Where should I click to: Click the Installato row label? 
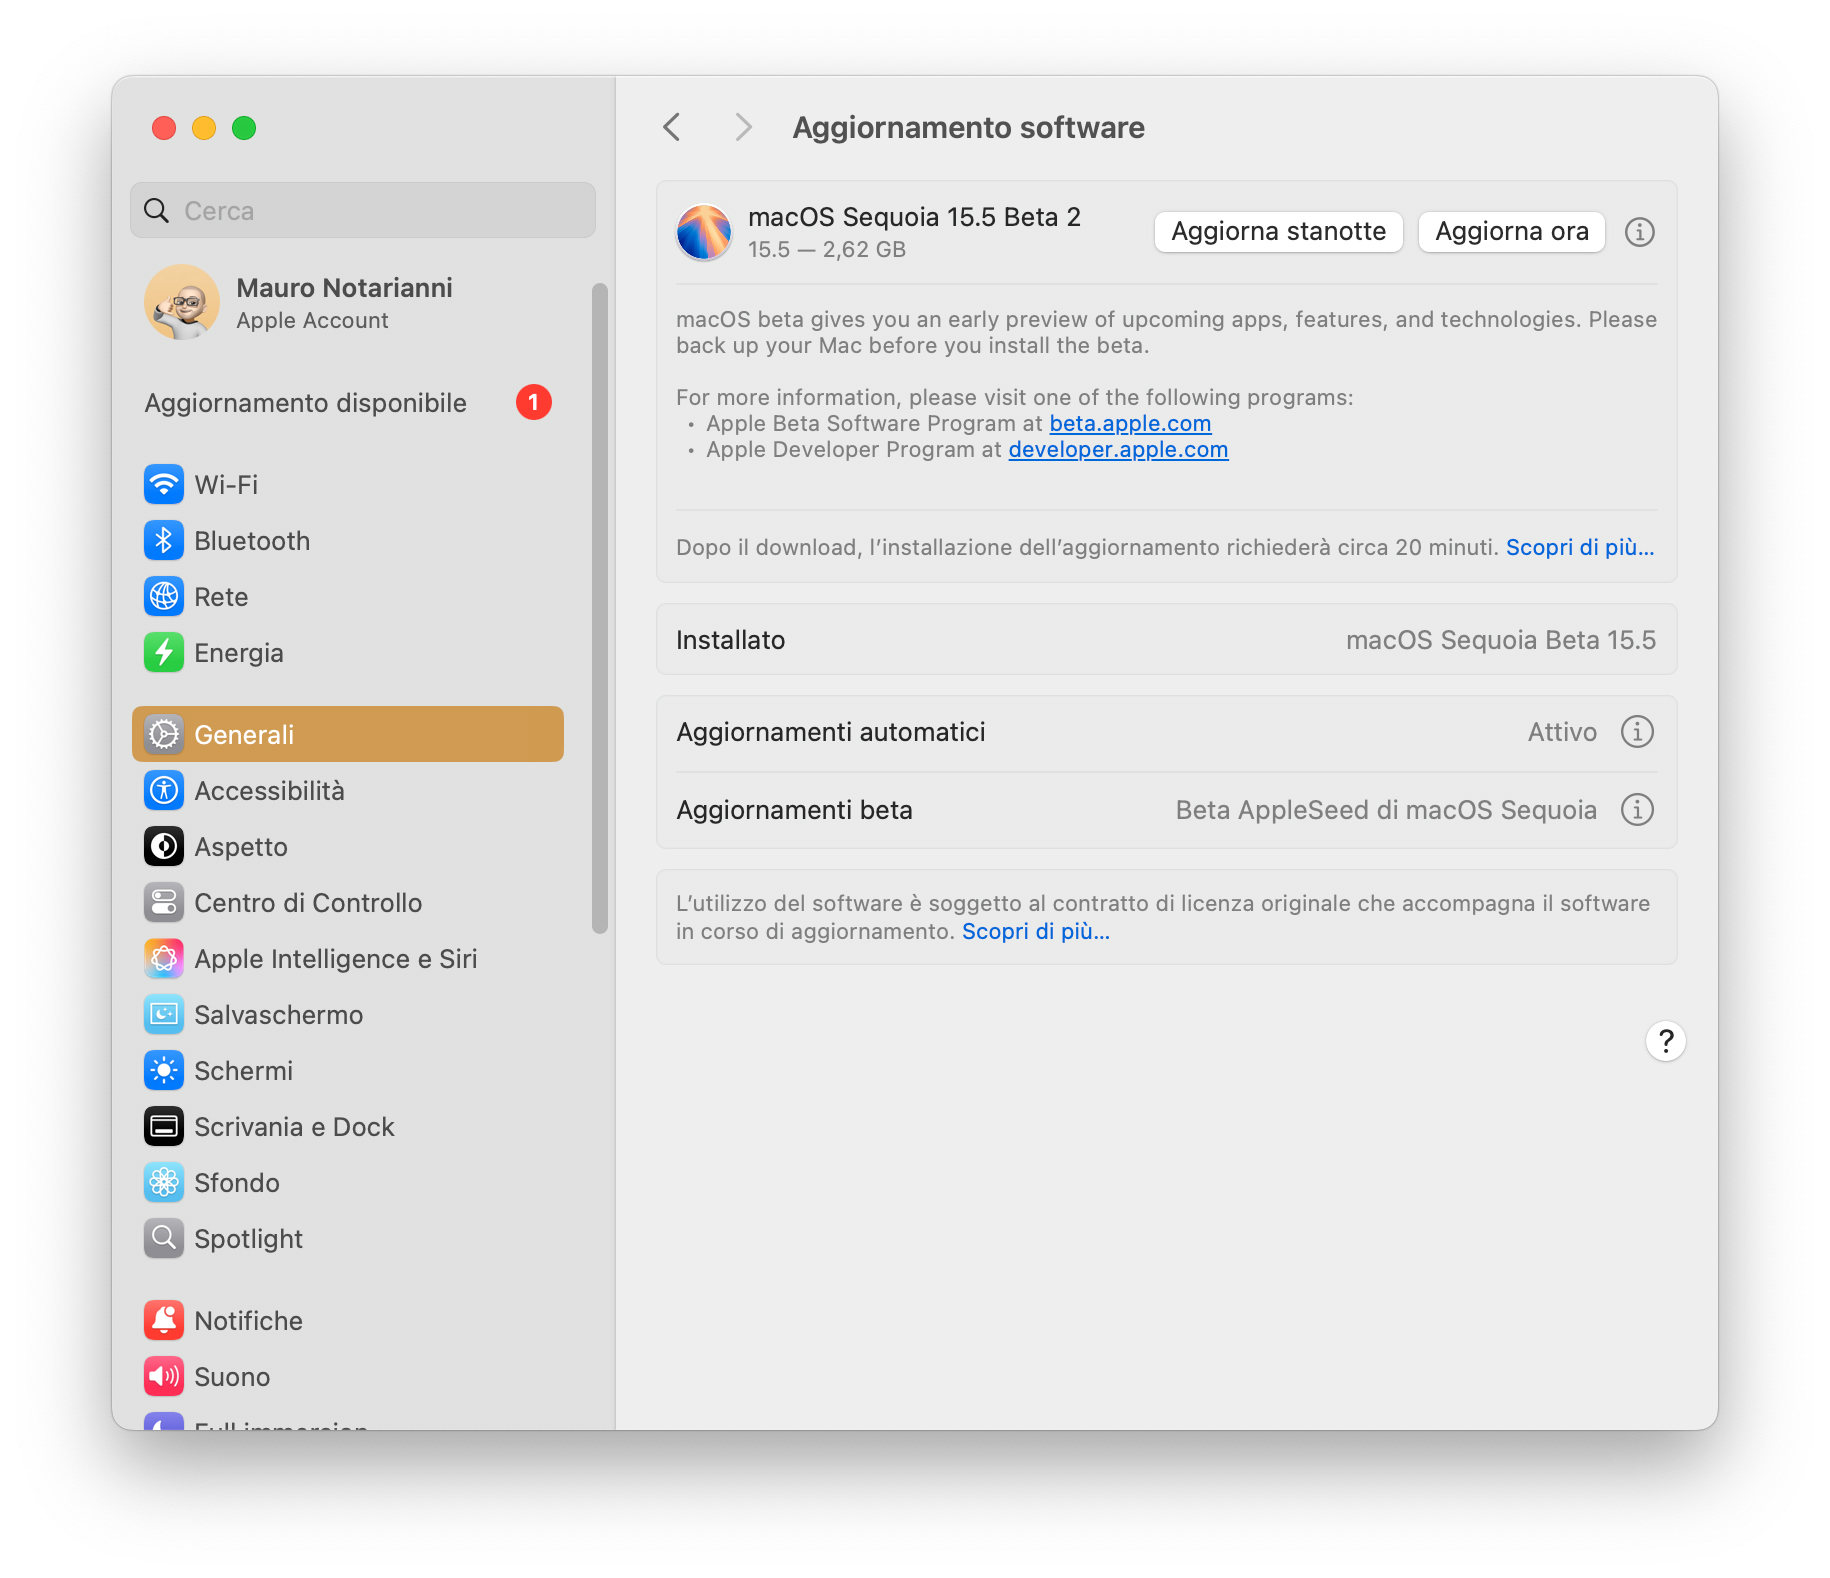point(730,640)
